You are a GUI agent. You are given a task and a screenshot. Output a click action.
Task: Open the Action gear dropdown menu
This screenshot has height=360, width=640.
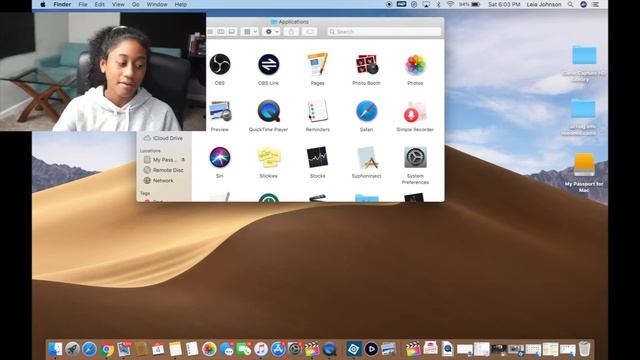[x=271, y=31]
